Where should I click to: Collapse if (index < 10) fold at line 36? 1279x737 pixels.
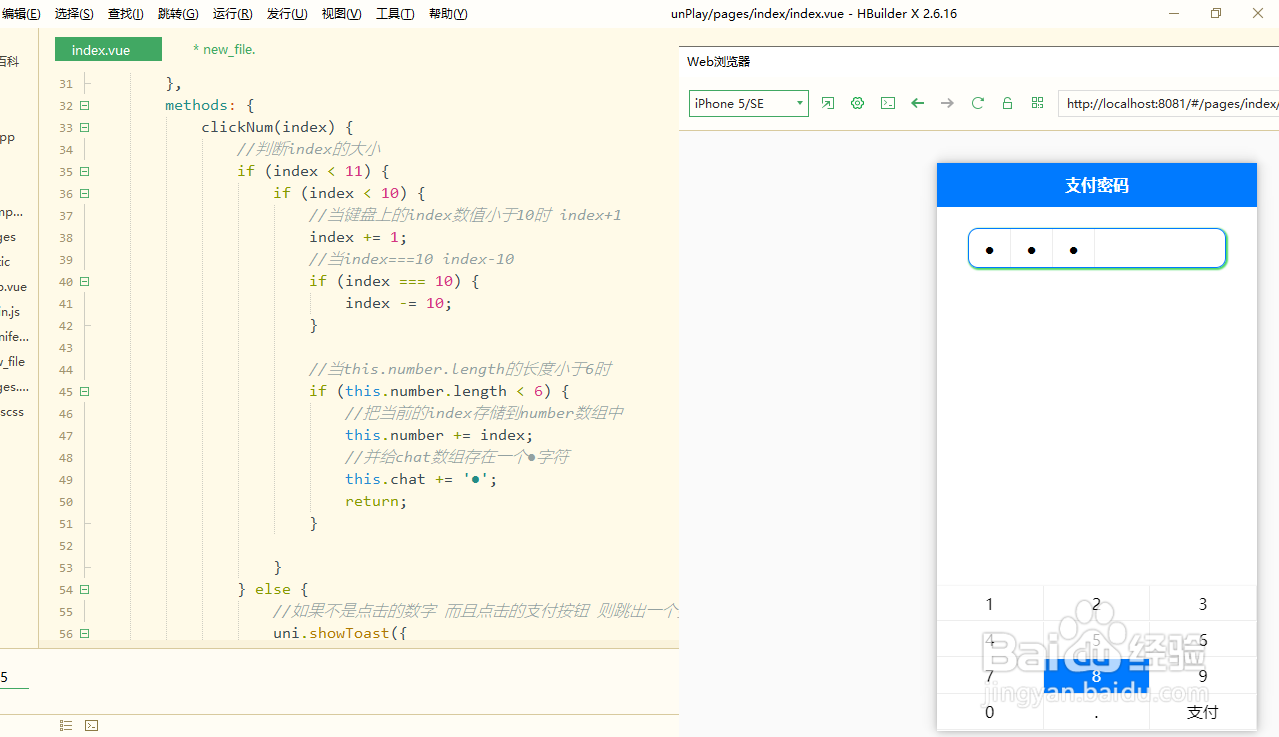[x=84, y=193]
